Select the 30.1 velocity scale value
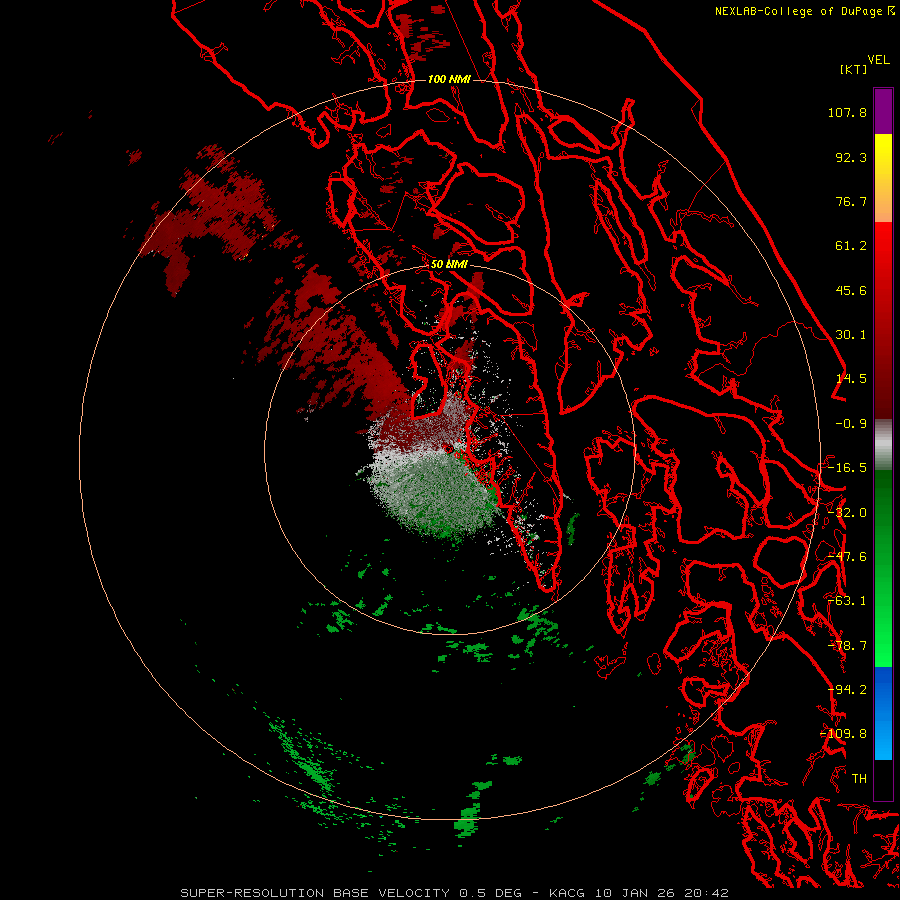 click(x=851, y=335)
